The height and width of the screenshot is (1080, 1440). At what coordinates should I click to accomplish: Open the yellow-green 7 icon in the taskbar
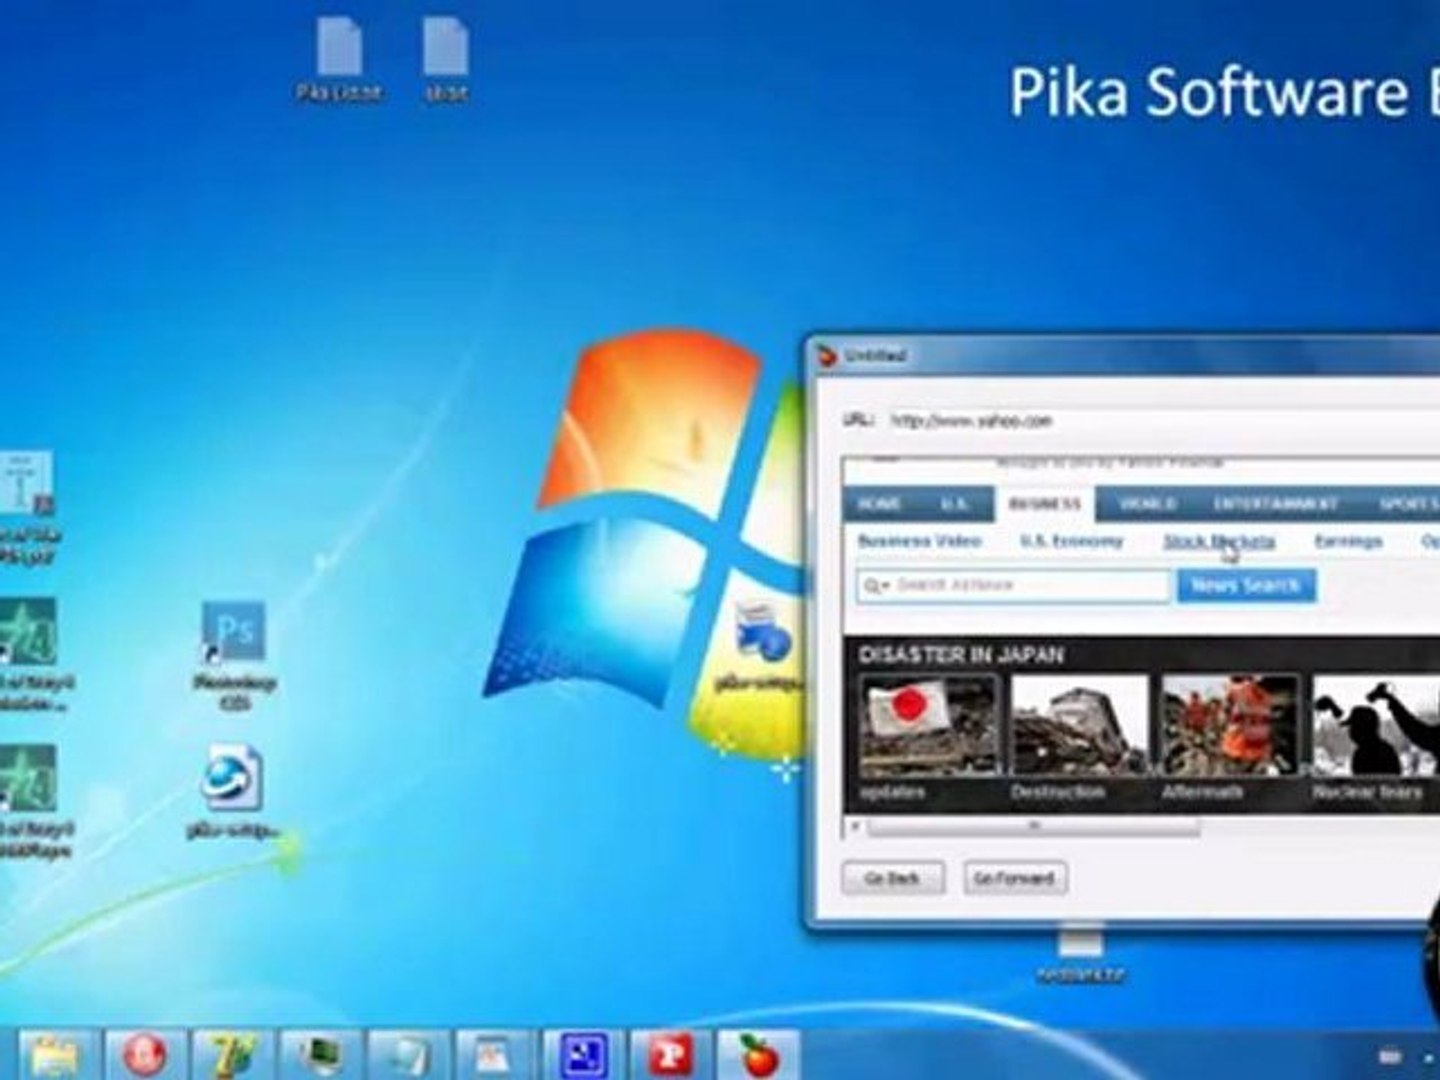(231, 1054)
